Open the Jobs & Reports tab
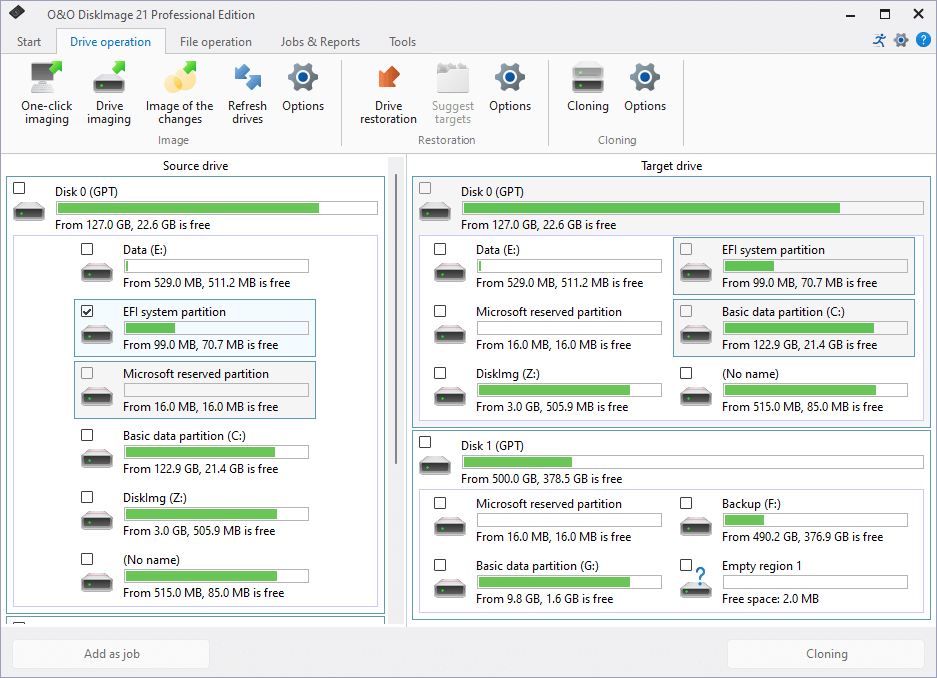Image resolution: width=937 pixels, height=678 pixels. pos(320,42)
